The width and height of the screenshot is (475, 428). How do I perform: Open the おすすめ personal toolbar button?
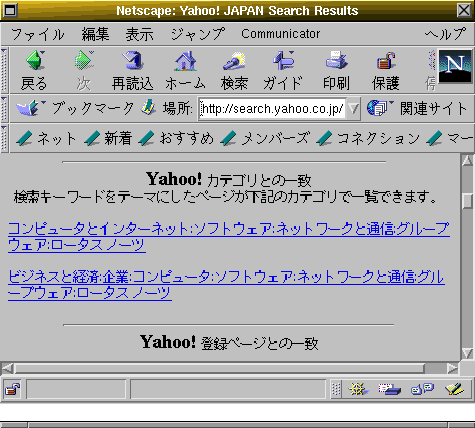[176, 138]
